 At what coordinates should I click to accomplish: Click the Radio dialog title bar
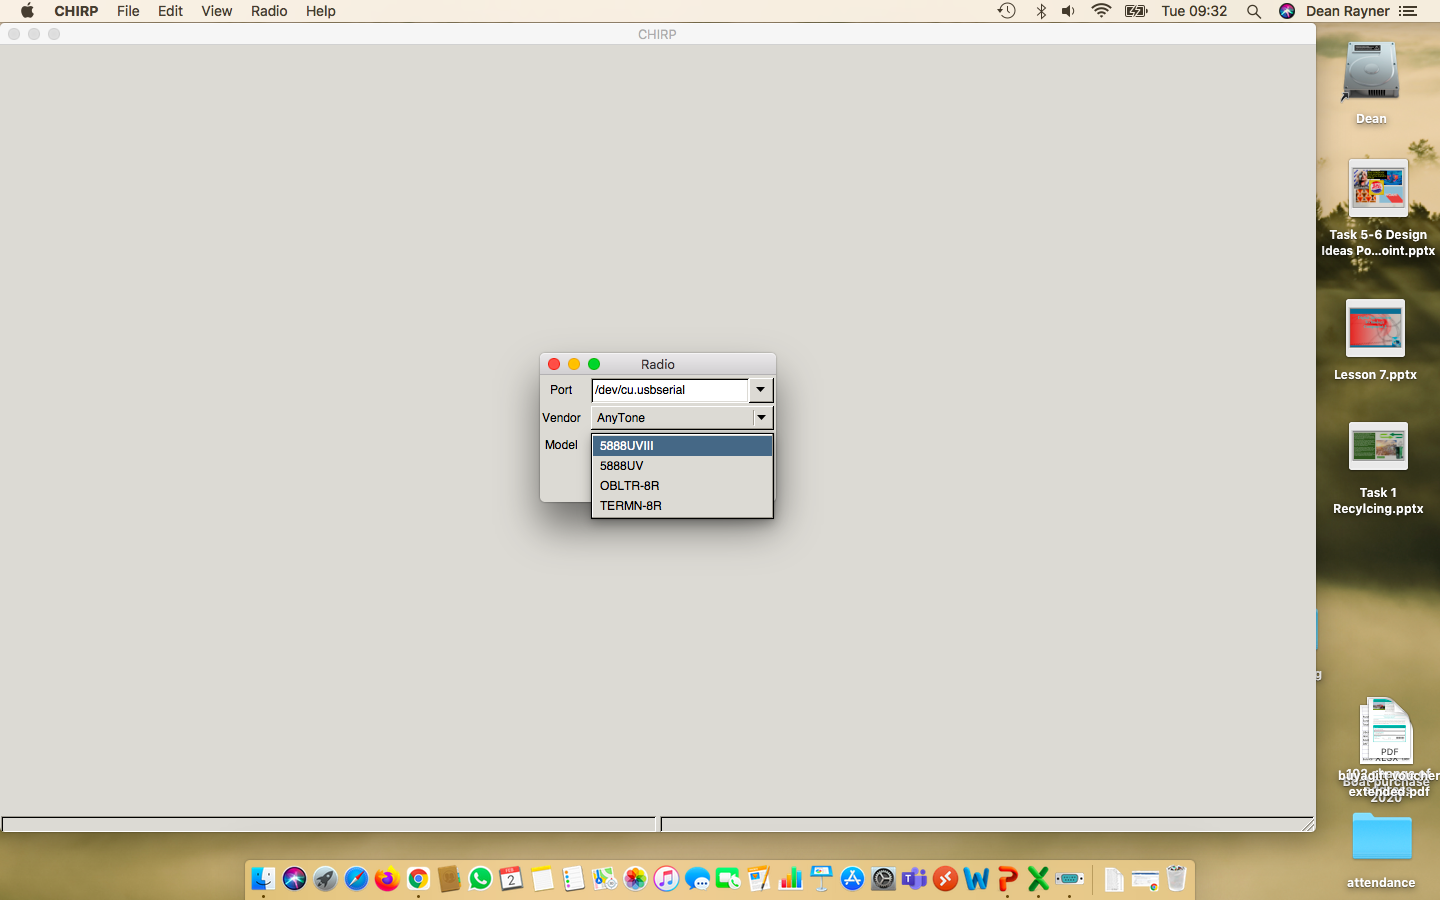658,364
